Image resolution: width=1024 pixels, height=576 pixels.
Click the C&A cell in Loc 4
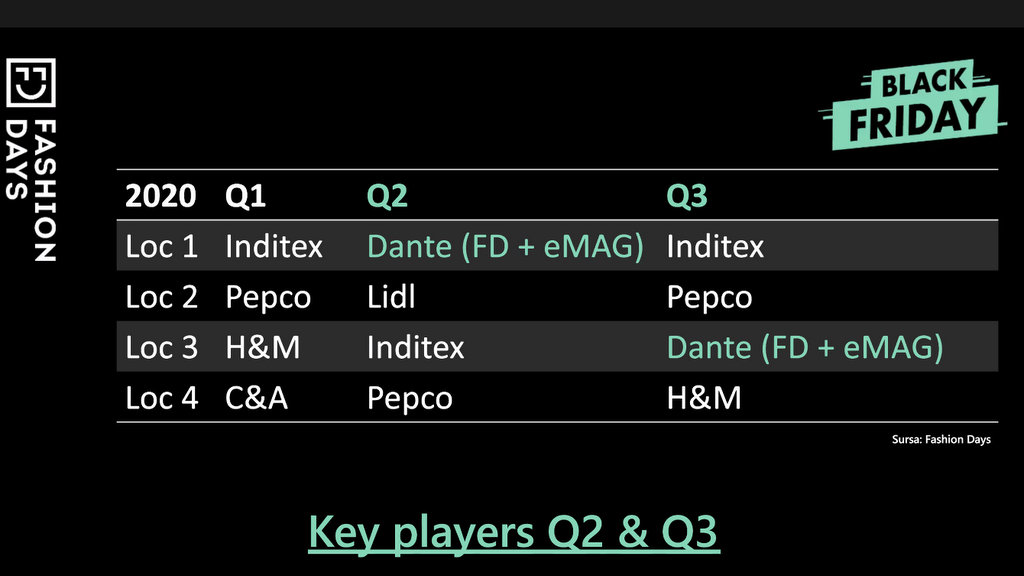pyautogui.click(x=257, y=398)
